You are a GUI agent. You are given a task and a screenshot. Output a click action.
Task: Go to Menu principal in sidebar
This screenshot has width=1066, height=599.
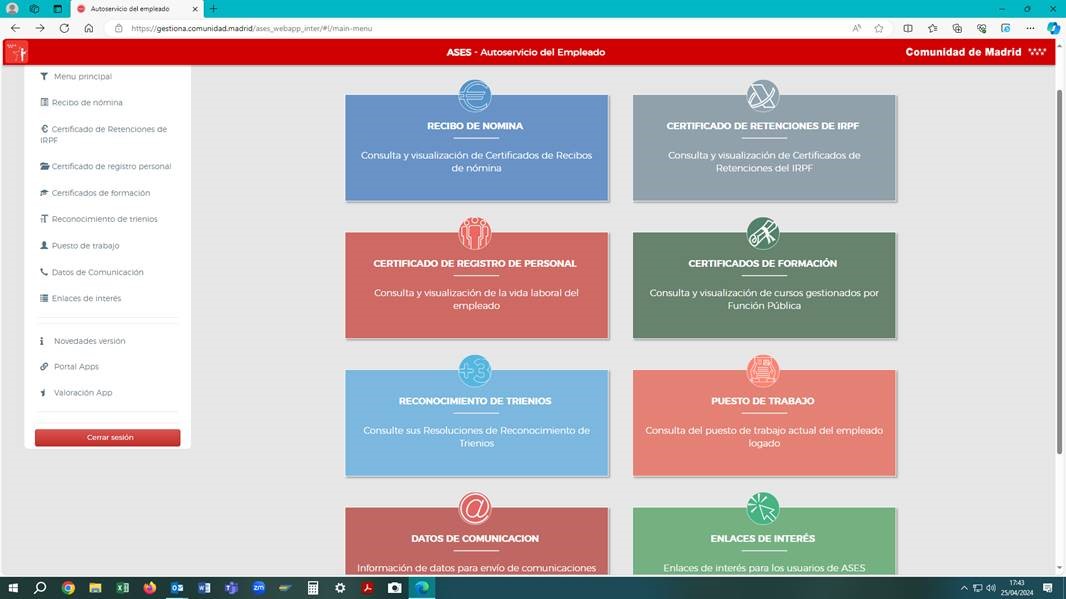(x=82, y=77)
